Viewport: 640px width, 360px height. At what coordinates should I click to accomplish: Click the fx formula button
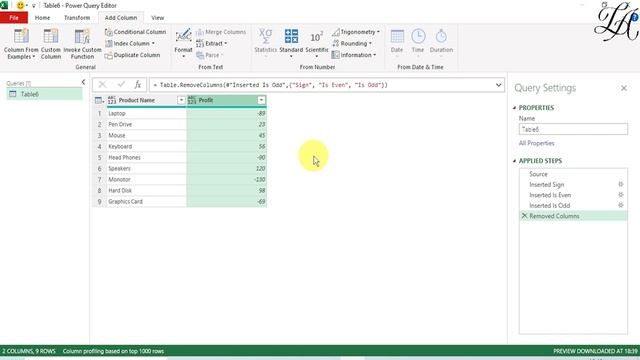pyautogui.click(x=138, y=85)
